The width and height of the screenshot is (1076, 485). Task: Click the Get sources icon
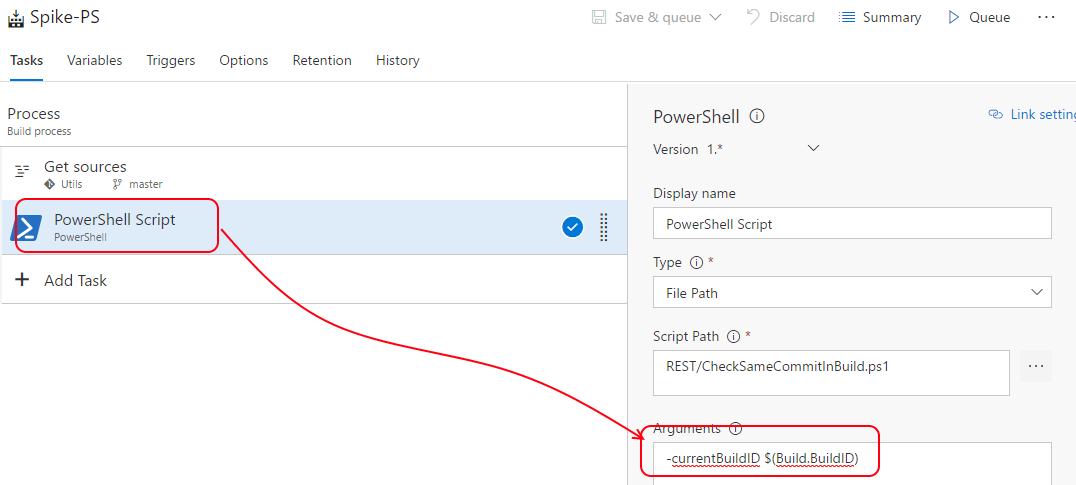[x=21, y=172]
